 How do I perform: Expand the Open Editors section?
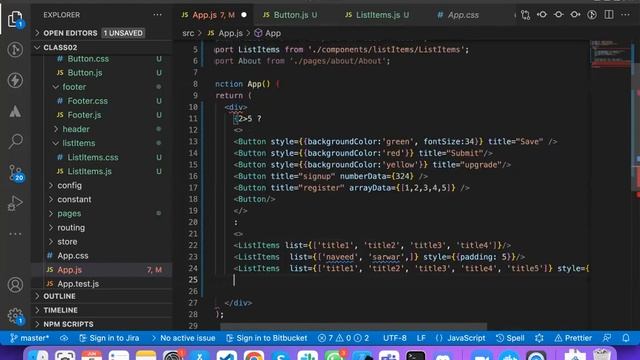(x=102, y=33)
